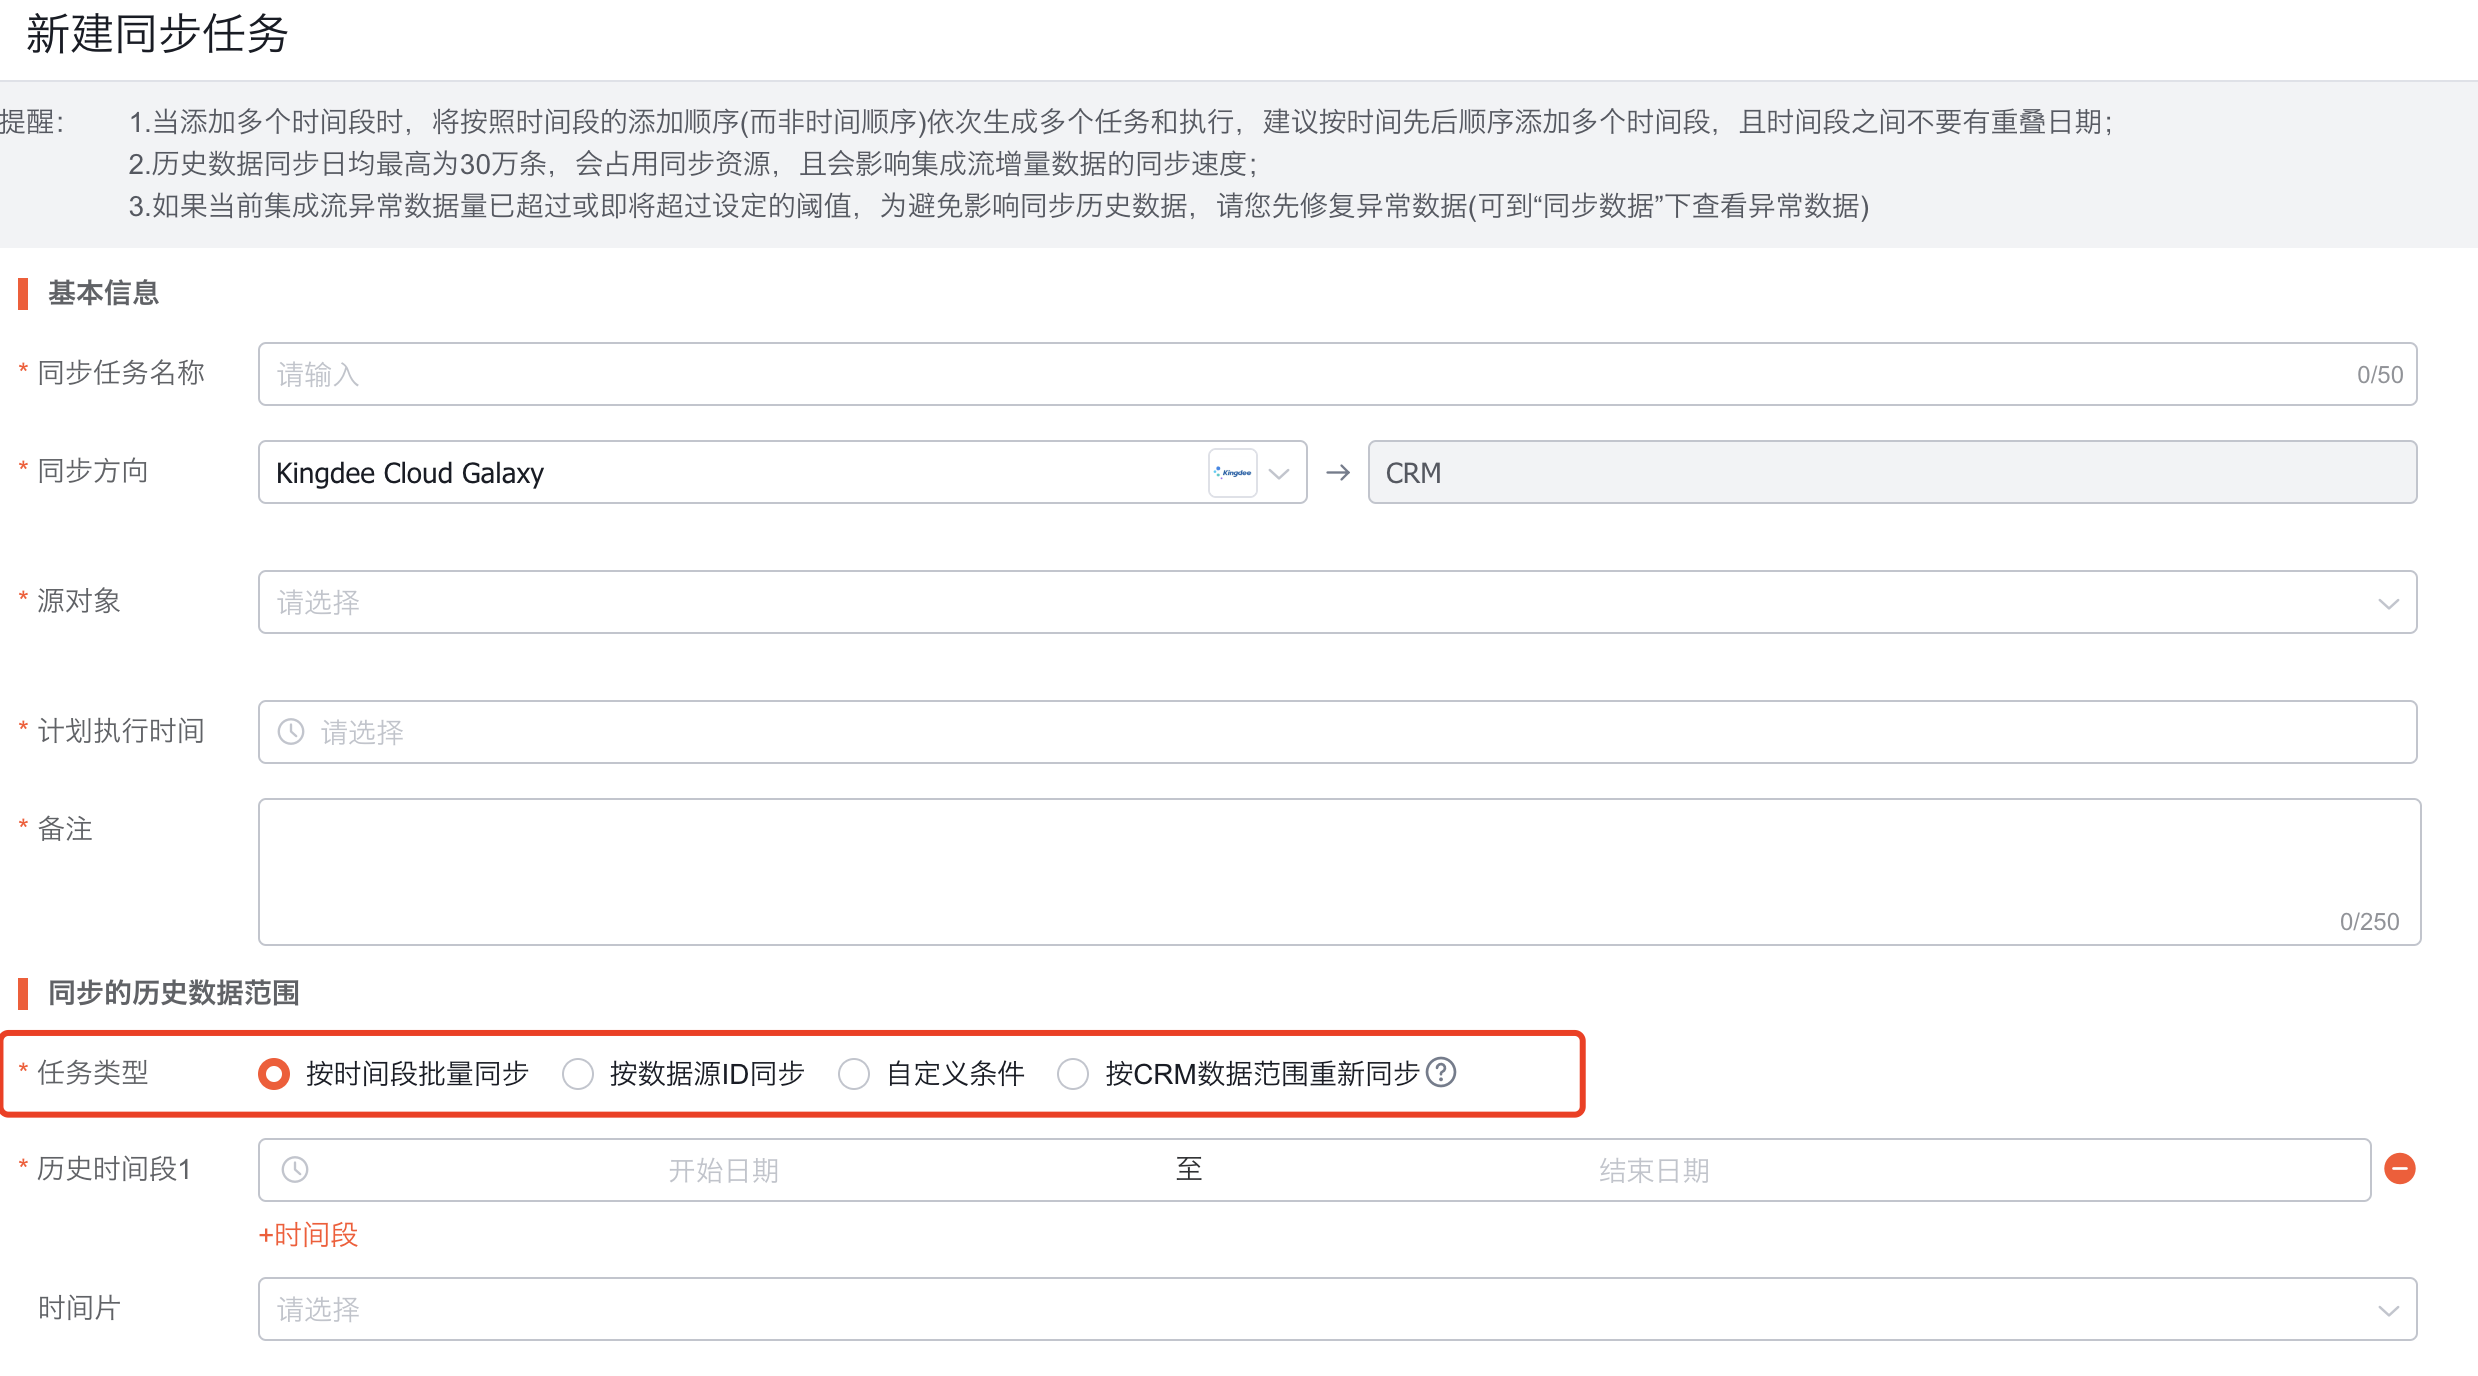Image resolution: width=2478 pixels, height=1376 pixels.
Task: Click the +时间段 add period link
Action: coord(308,1235)
